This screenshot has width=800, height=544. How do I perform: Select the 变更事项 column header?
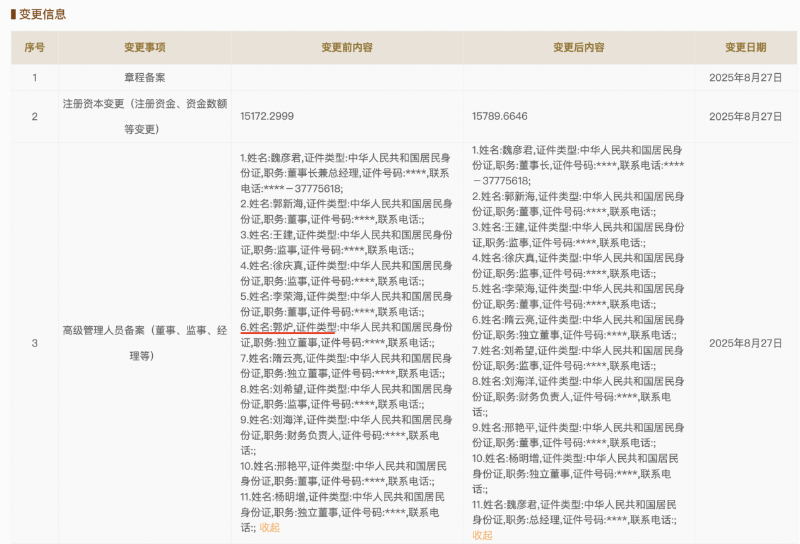pos(145,47)
